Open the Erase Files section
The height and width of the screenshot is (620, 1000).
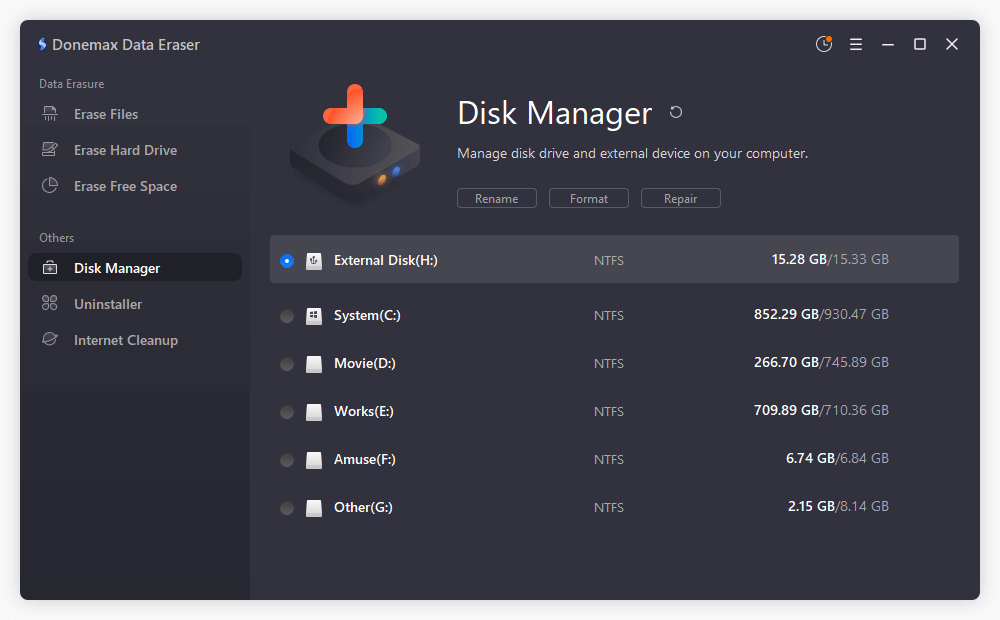(135, 114)
